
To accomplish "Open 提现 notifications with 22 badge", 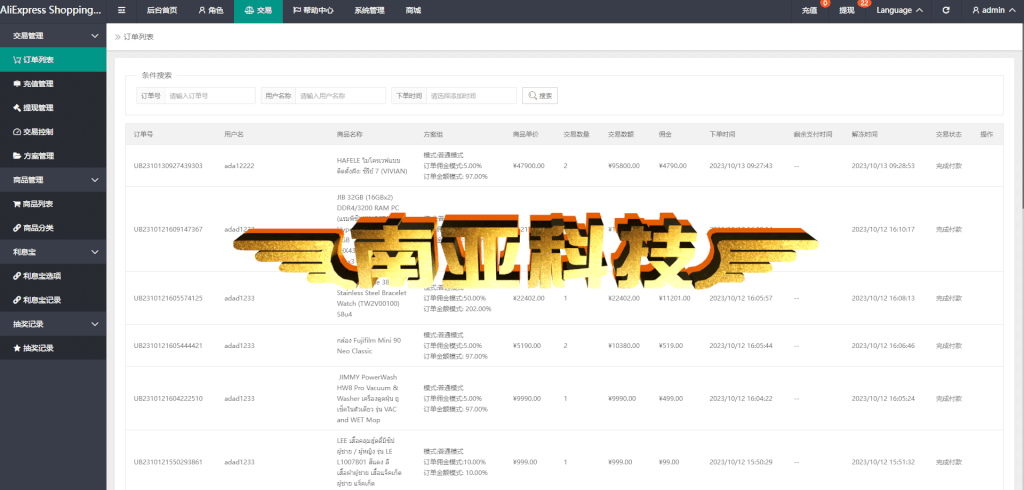I will tap(847, 10).
